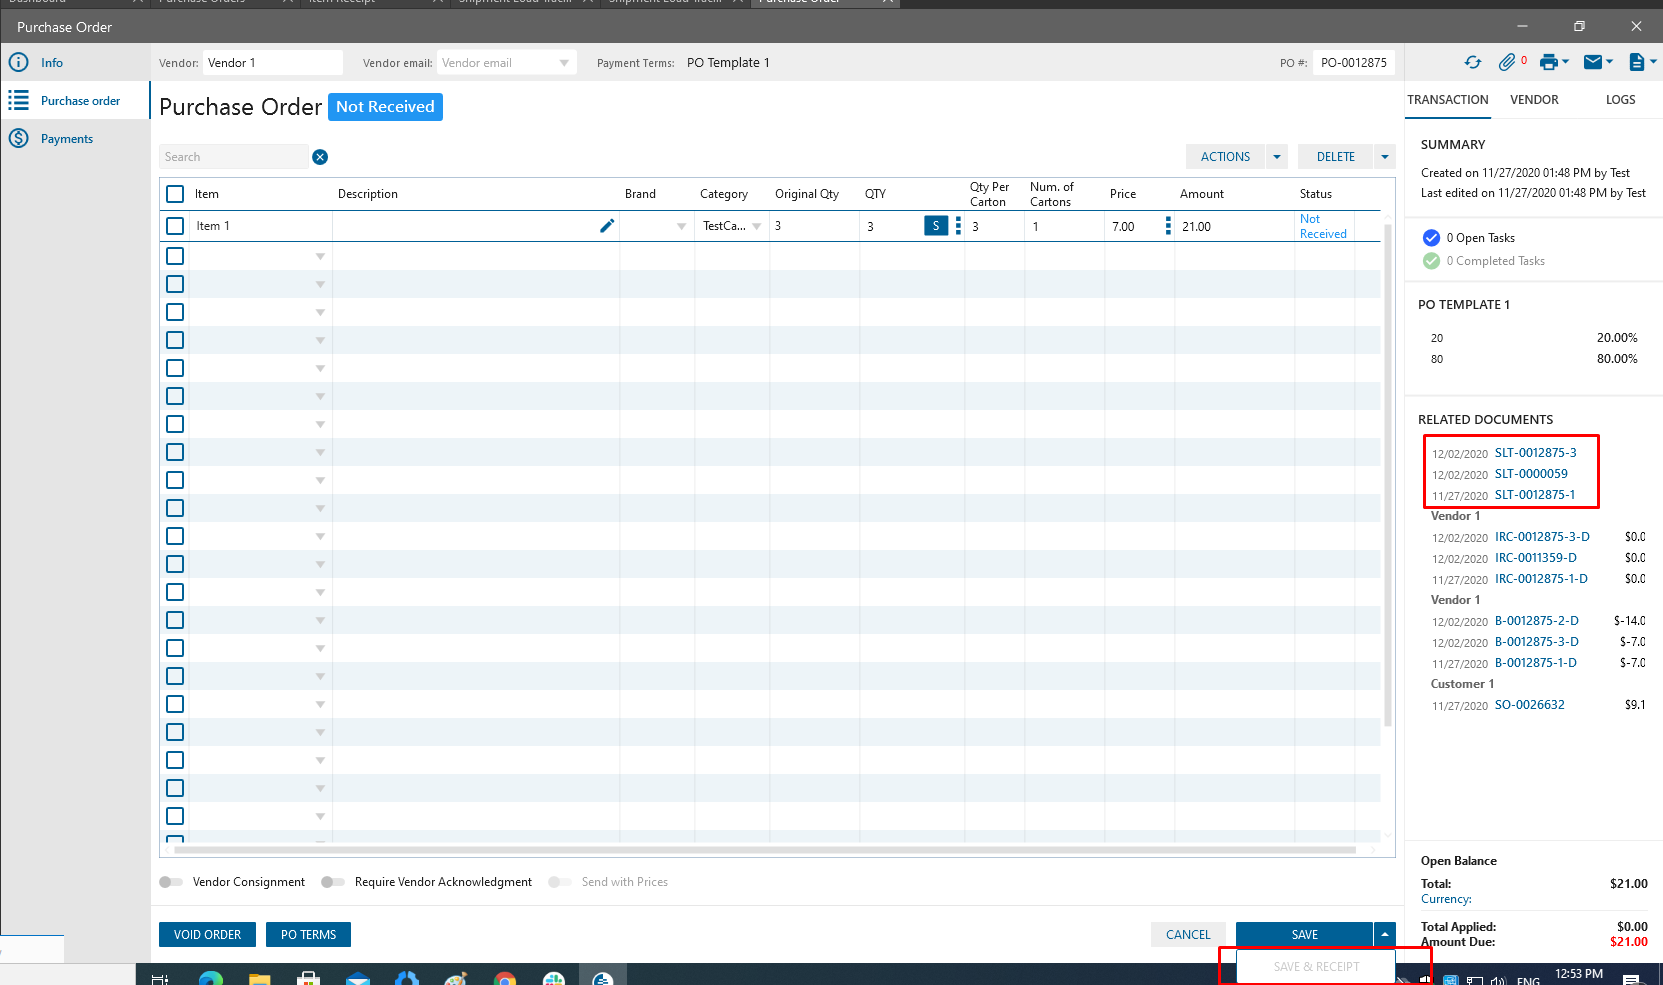The width and height of the screenshot is (1663, 985).
Task: Open Slack from the taskbar
Action: (x=554, y=978)
